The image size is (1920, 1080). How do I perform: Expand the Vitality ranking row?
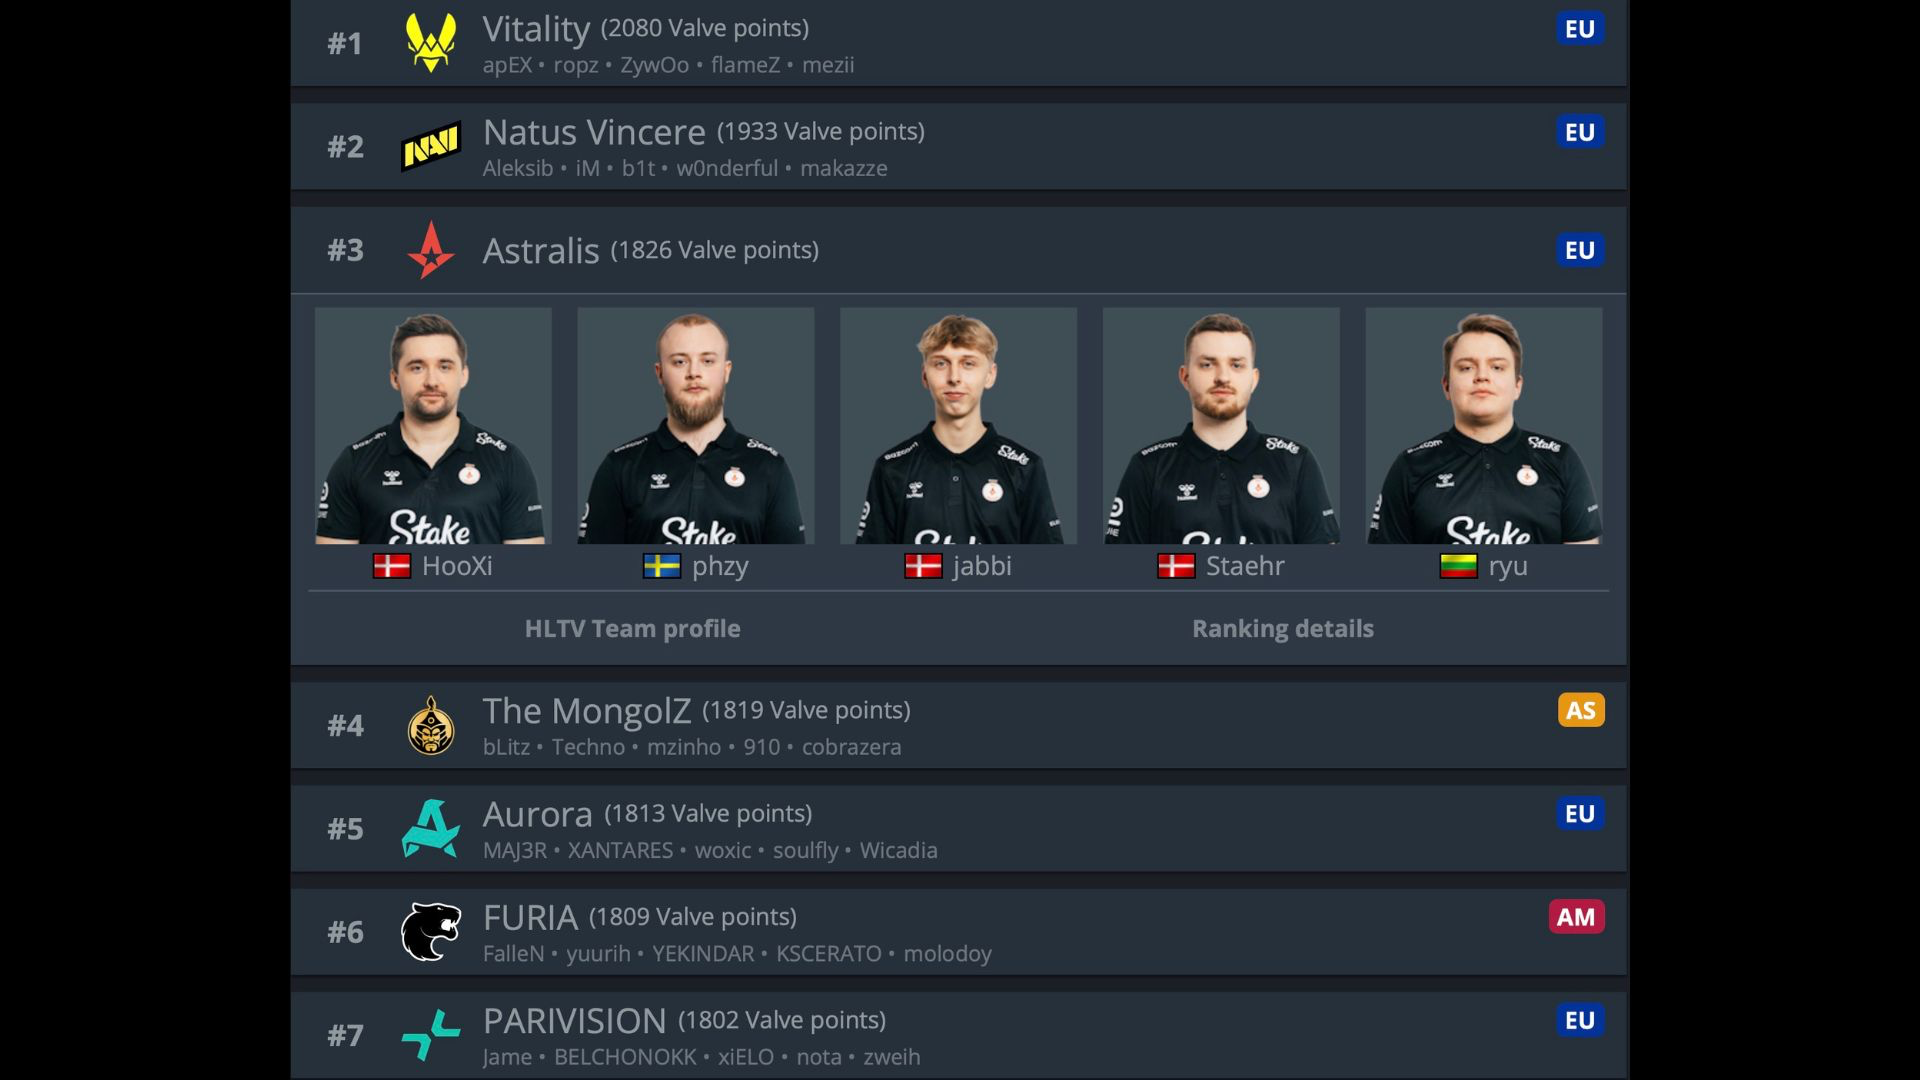(959, 43)
